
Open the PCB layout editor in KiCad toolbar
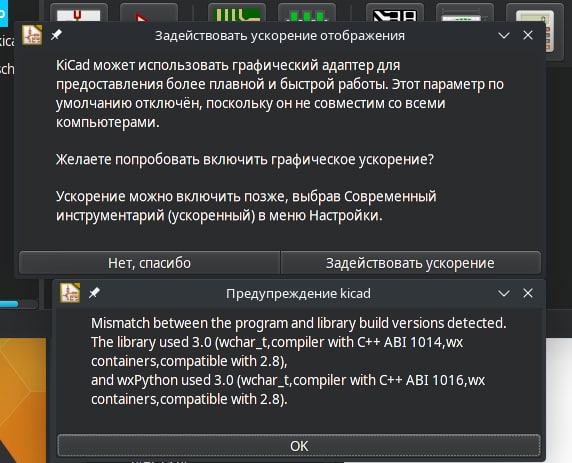click(237, 13)
